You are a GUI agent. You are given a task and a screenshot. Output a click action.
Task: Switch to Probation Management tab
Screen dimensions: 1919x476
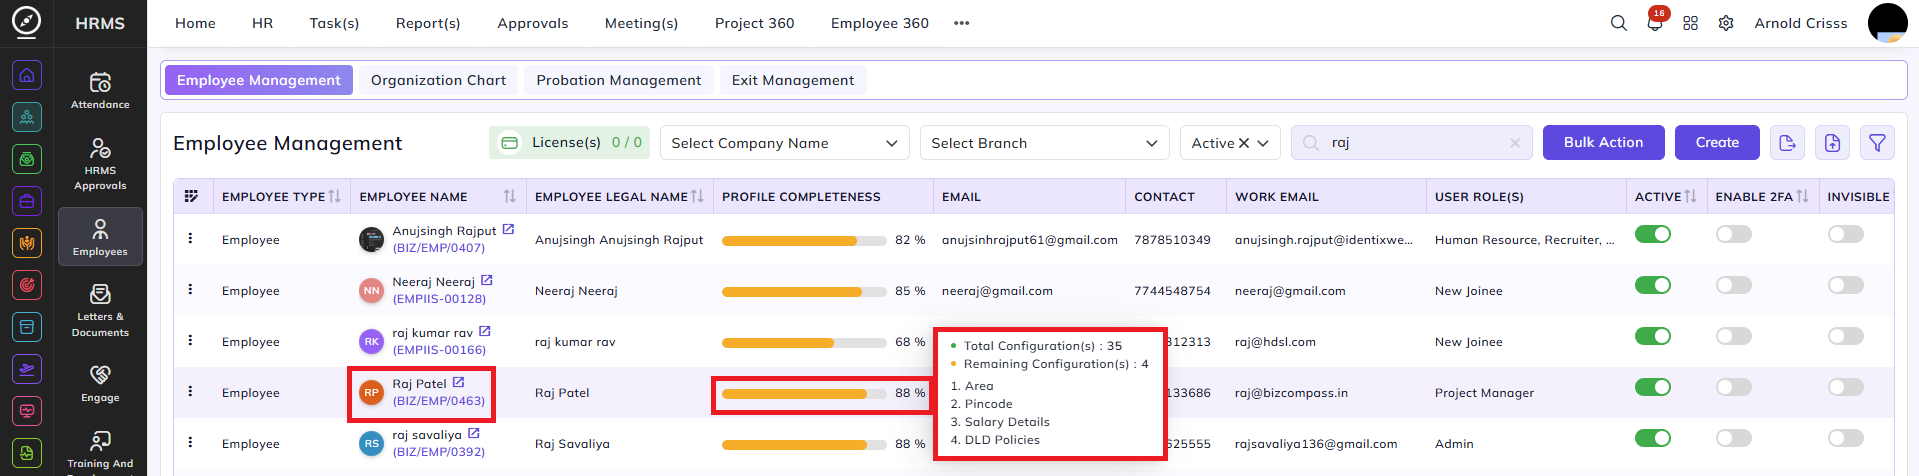618,80
